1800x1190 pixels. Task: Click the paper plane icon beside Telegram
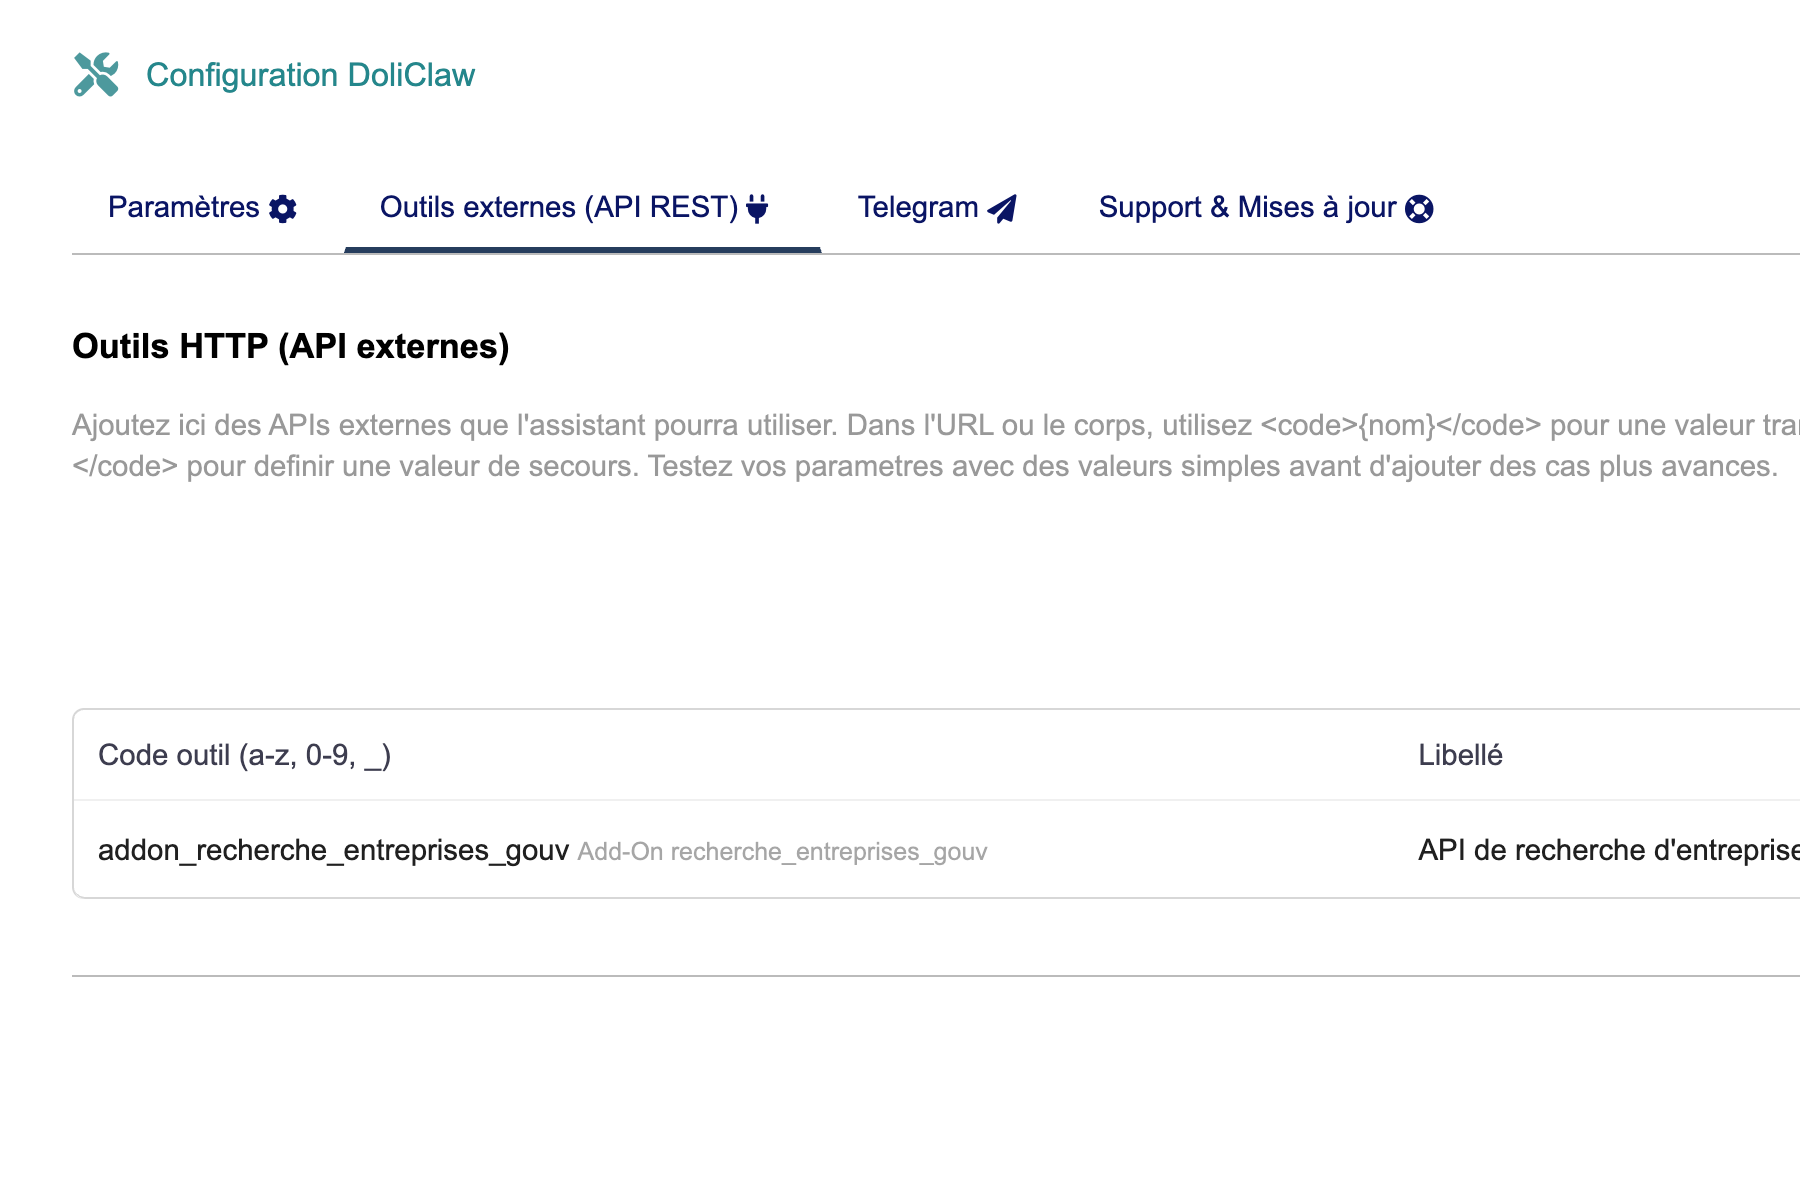1002,208
